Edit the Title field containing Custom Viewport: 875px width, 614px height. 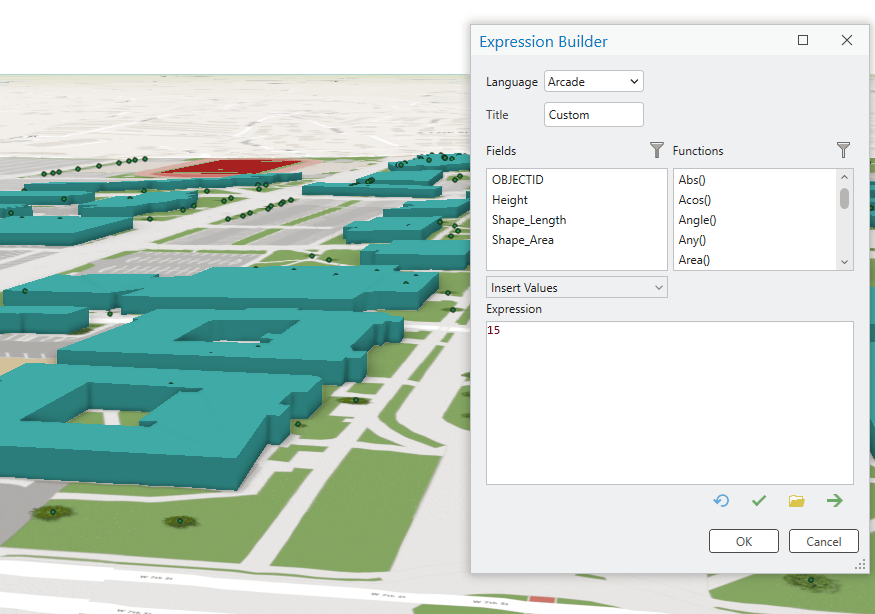coord(593,114)
